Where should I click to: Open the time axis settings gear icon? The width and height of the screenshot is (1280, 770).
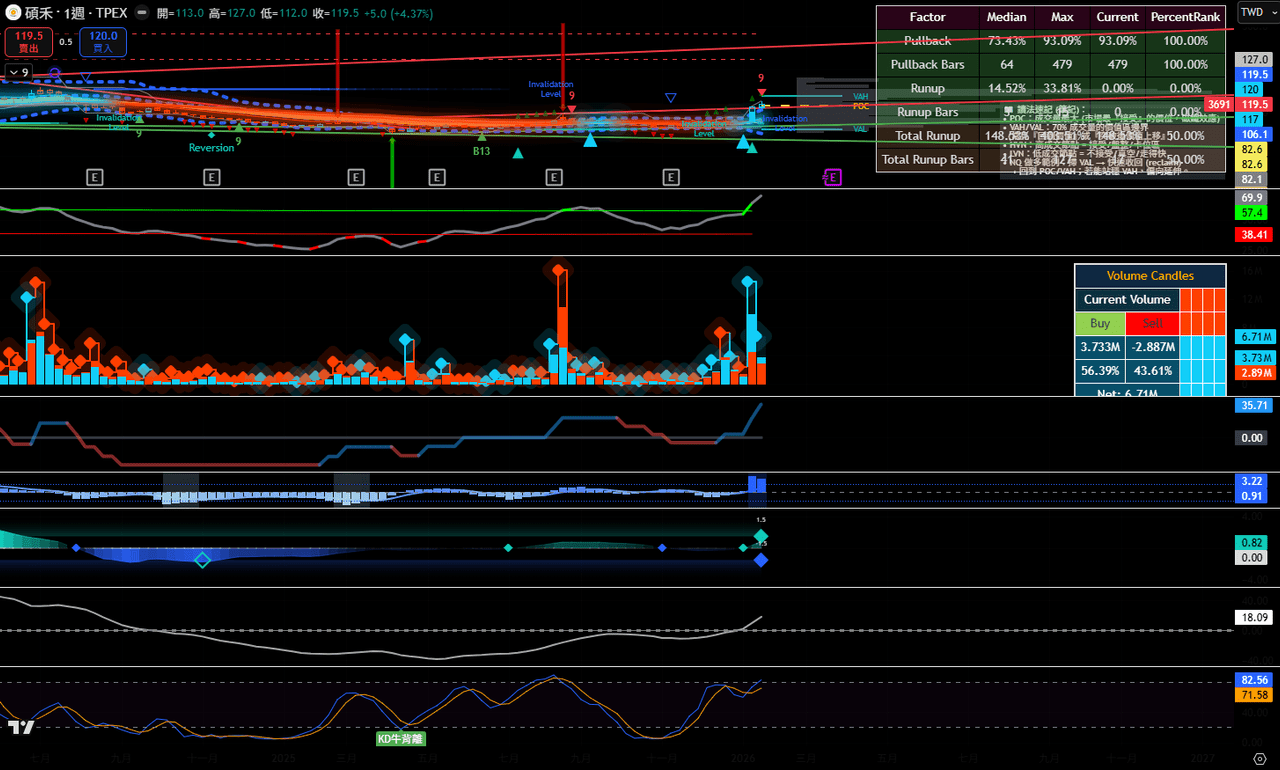[x=1260, y=758]
